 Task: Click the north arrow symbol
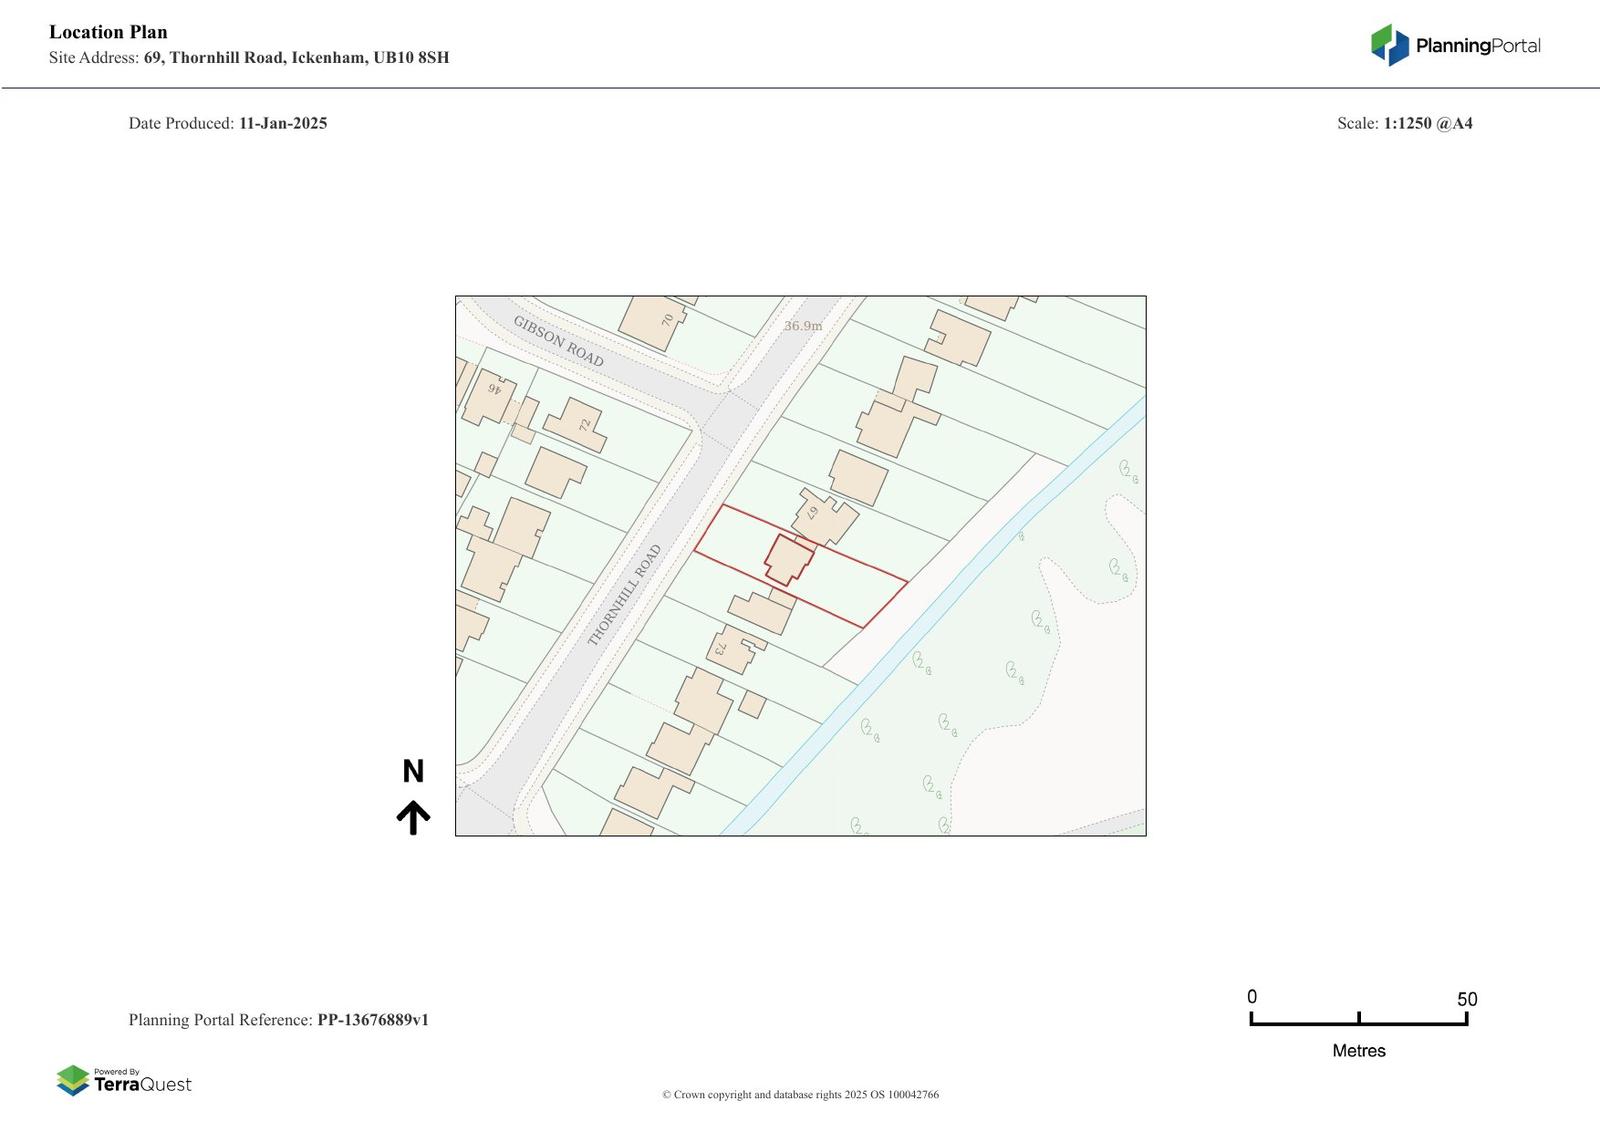click(x=413, y=817)
